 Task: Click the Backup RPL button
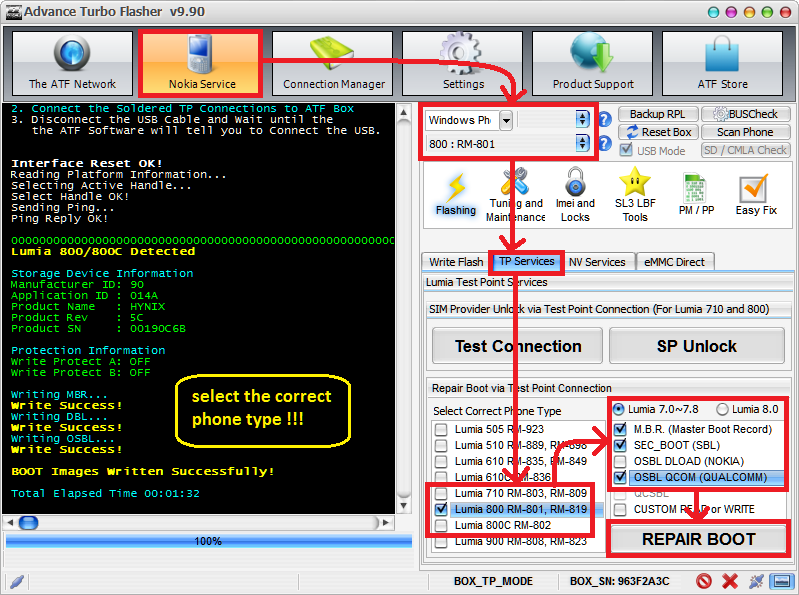click(x=657, y=114)
